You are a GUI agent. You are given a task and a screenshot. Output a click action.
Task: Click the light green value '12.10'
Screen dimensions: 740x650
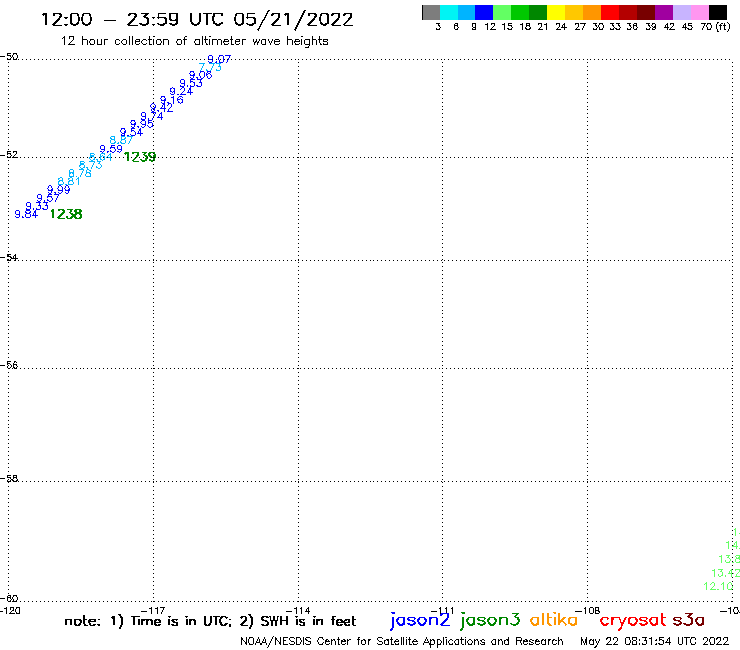[x=718, y=586]
